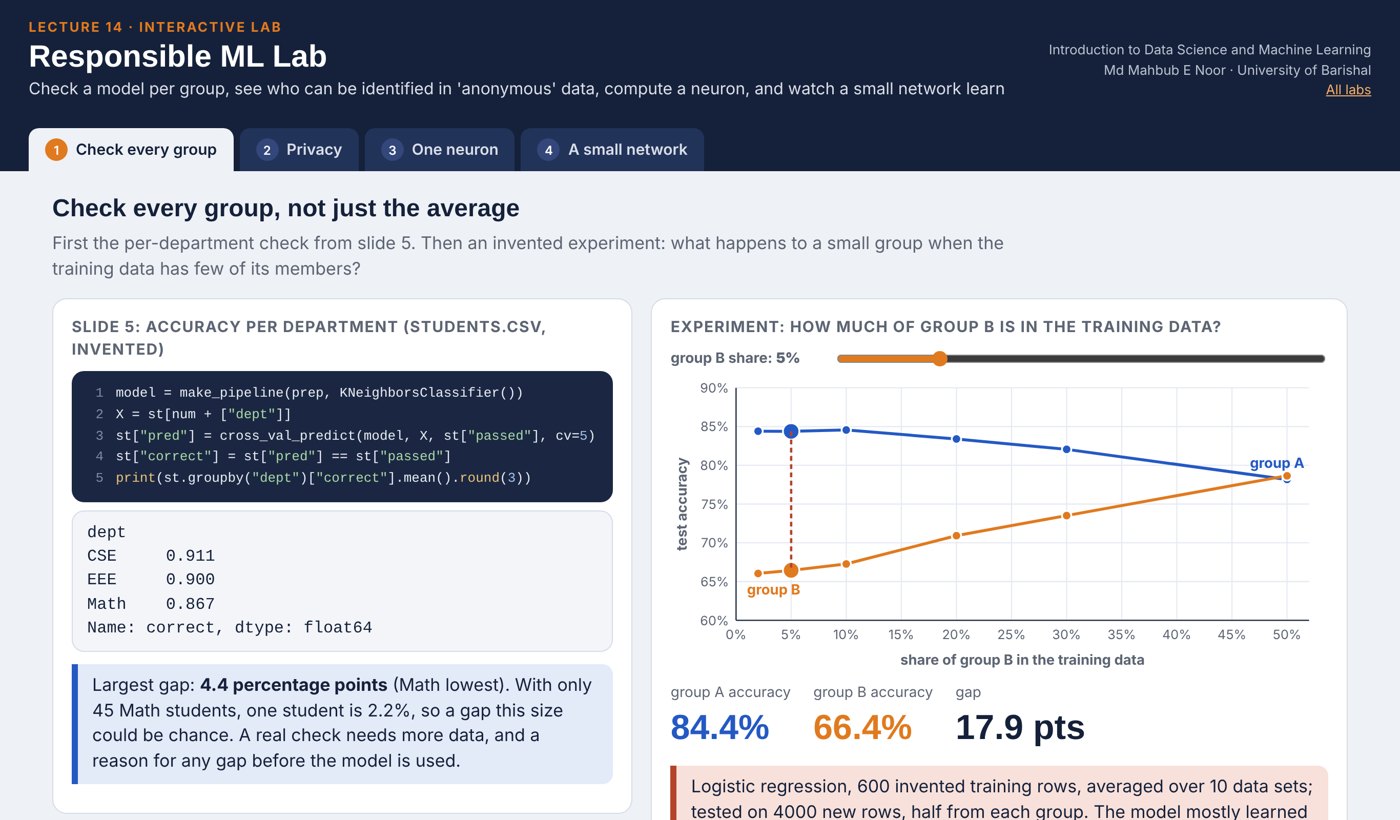Click the Math 0.867 output row

click(151, 604)
